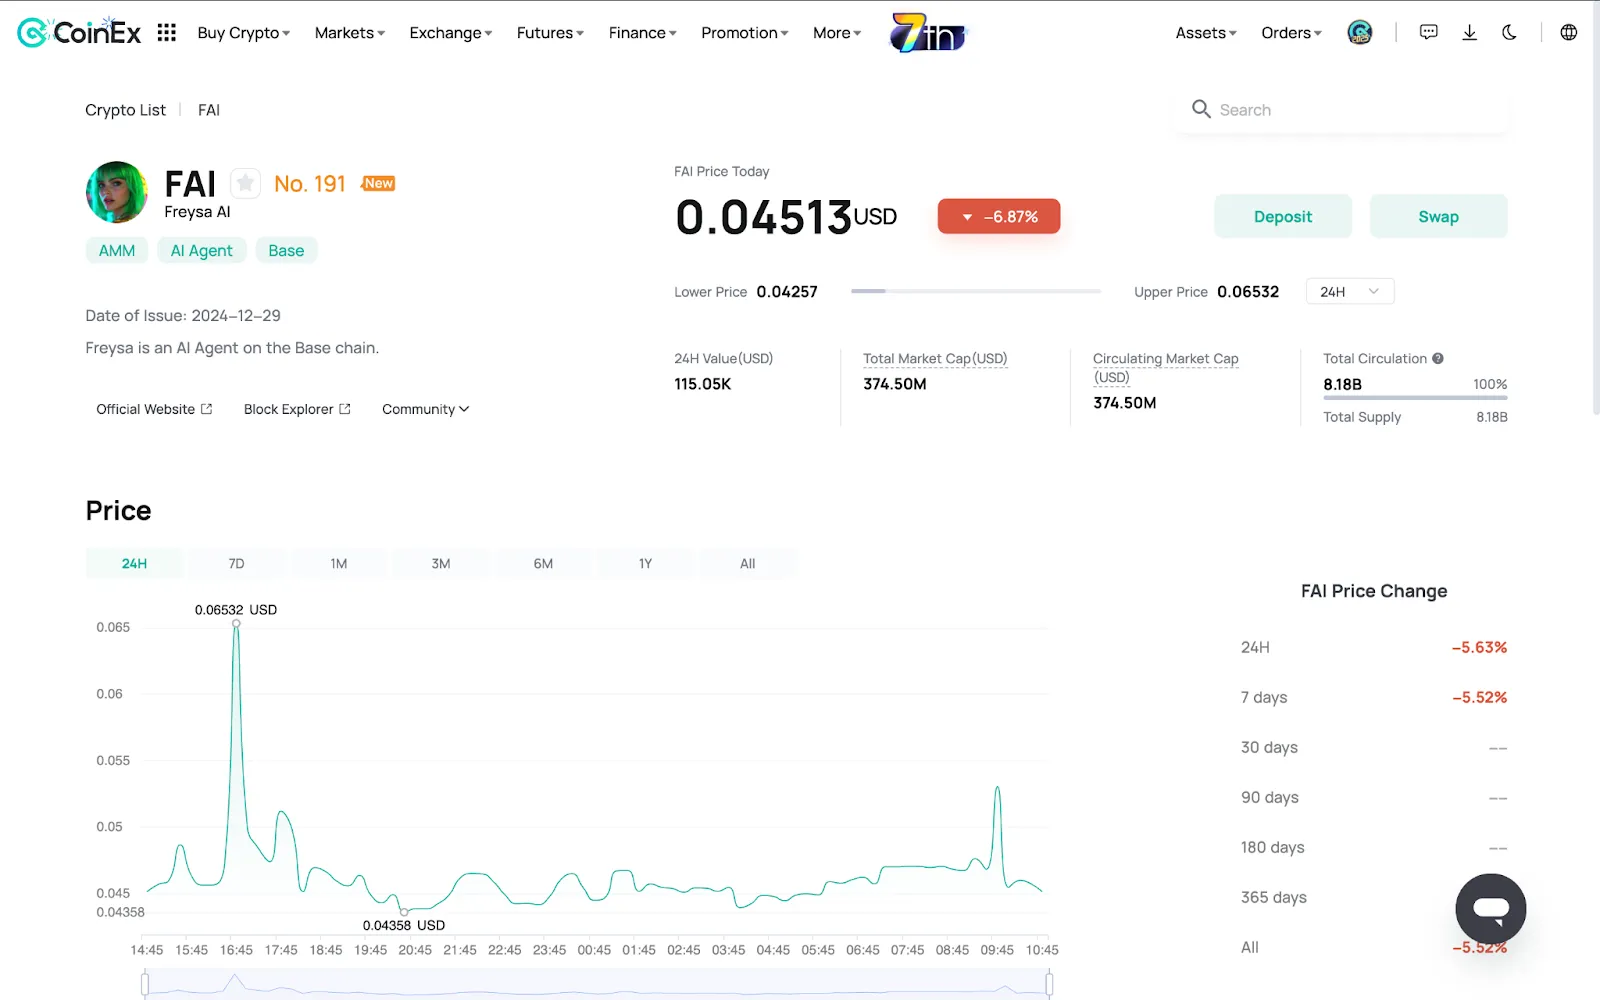Viewport: 1600px width, 1000px height.
Task: Click Circulating Market Cap label
Action: click(1165, 367)
